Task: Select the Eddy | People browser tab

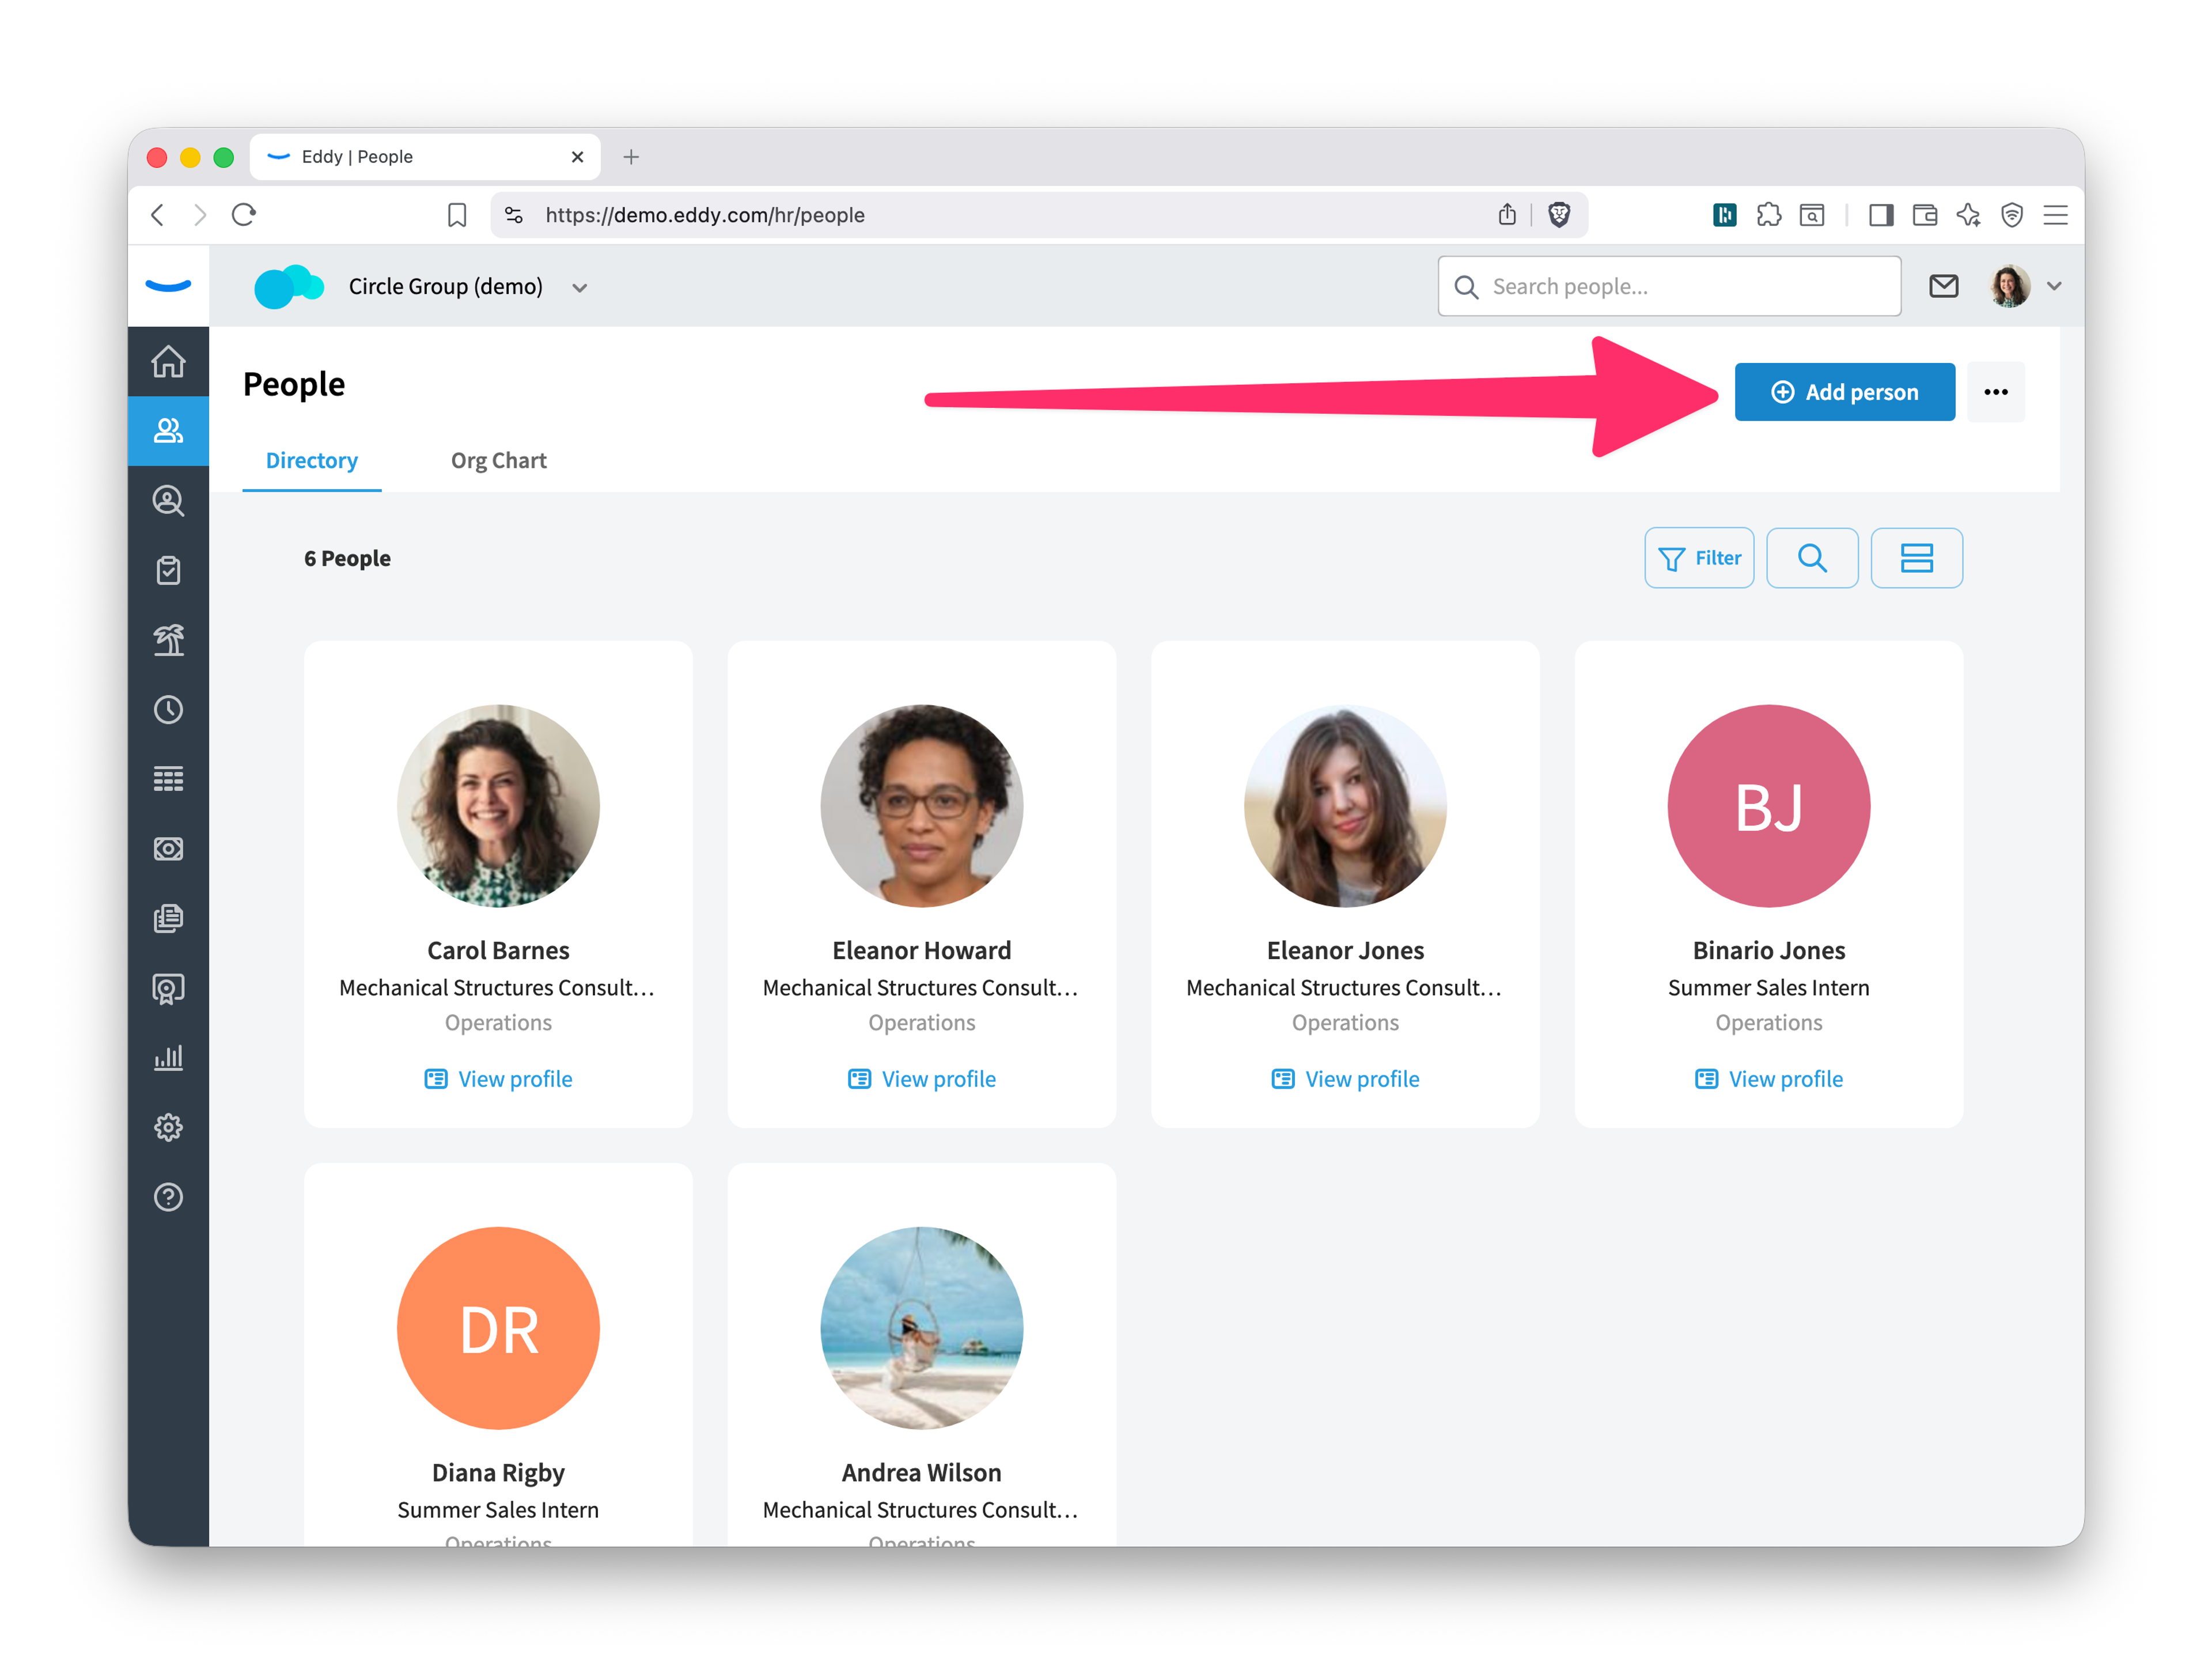Action: click(425, 157)
